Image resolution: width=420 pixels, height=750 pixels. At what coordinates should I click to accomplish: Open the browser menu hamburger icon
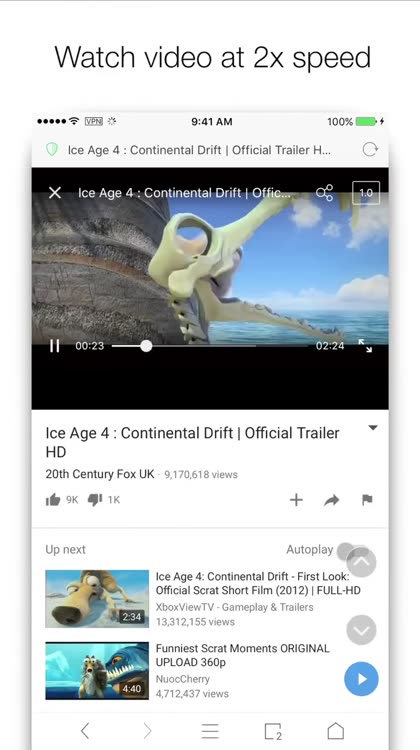[210, 731]
